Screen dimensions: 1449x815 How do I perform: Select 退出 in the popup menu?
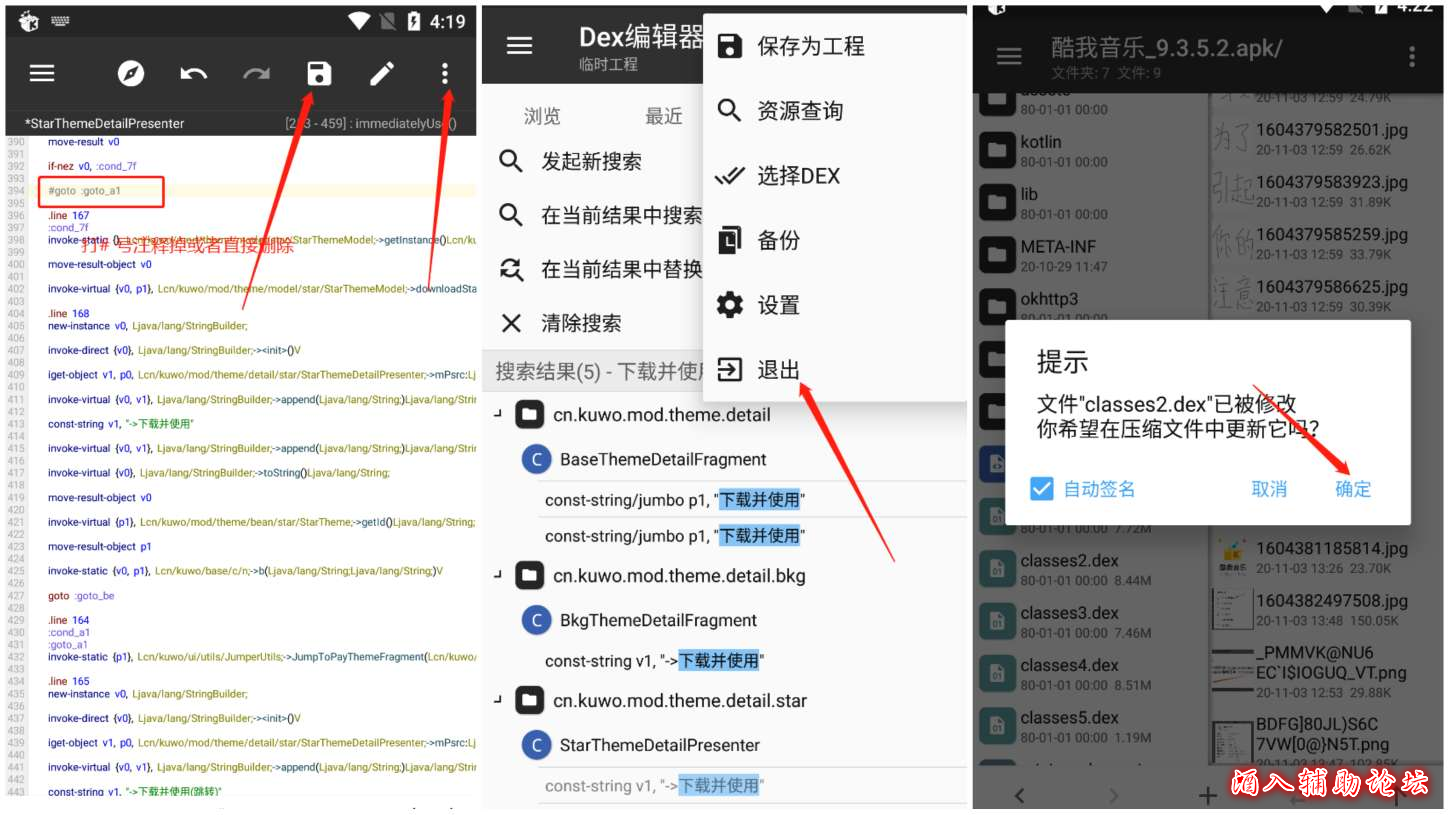click(835, 370)
